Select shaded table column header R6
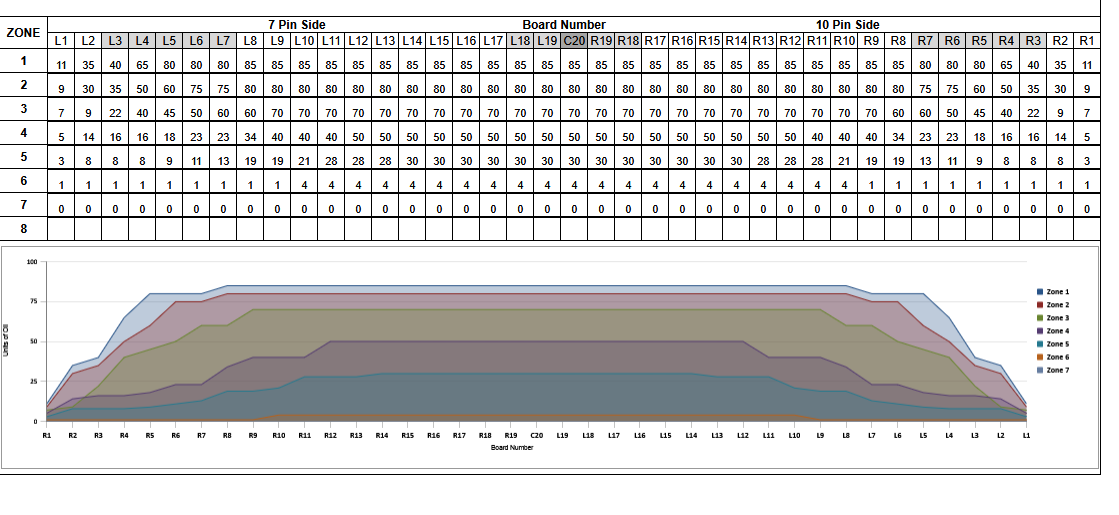The image size is (1119, 515). point(952,41)
